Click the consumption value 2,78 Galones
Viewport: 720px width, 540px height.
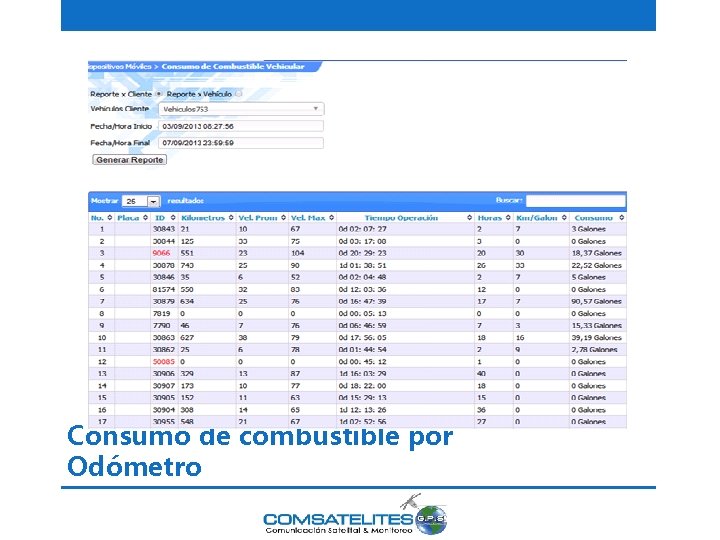coord(594,350)
